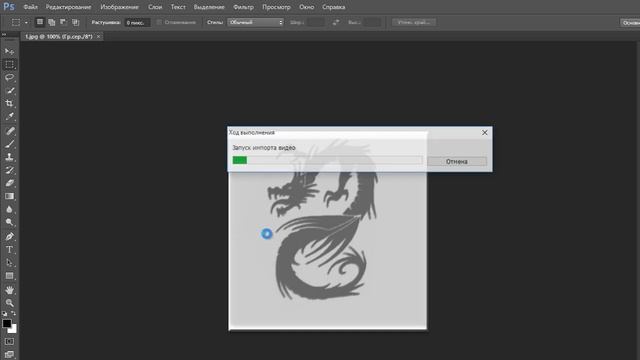Select the Healing Brush tool
Viewport: 640px width, 360px height.
tap(9, 131)
